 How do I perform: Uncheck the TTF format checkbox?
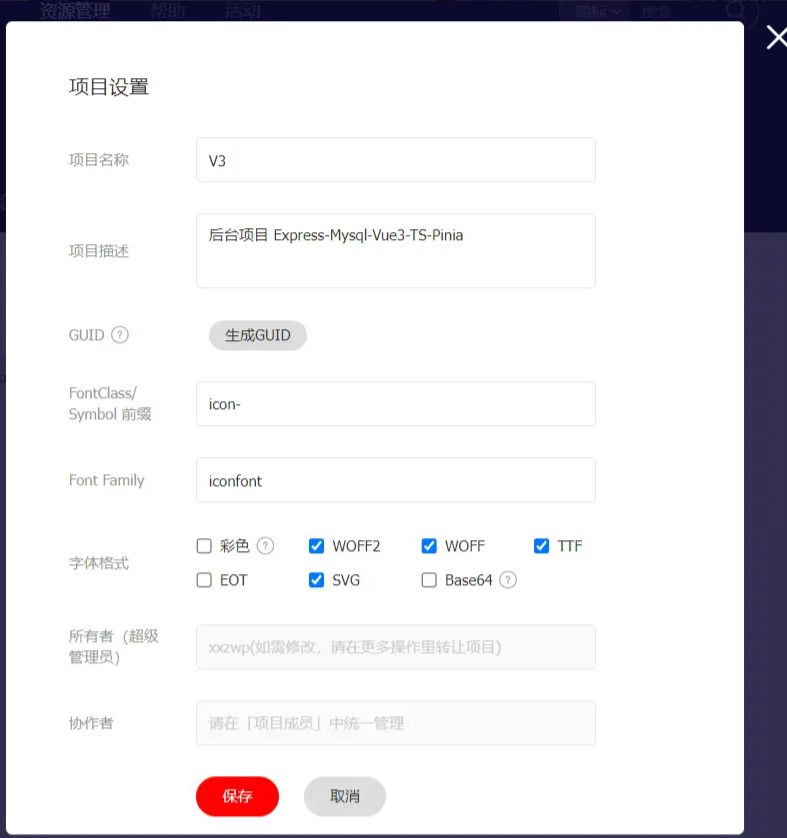[541, 546]
